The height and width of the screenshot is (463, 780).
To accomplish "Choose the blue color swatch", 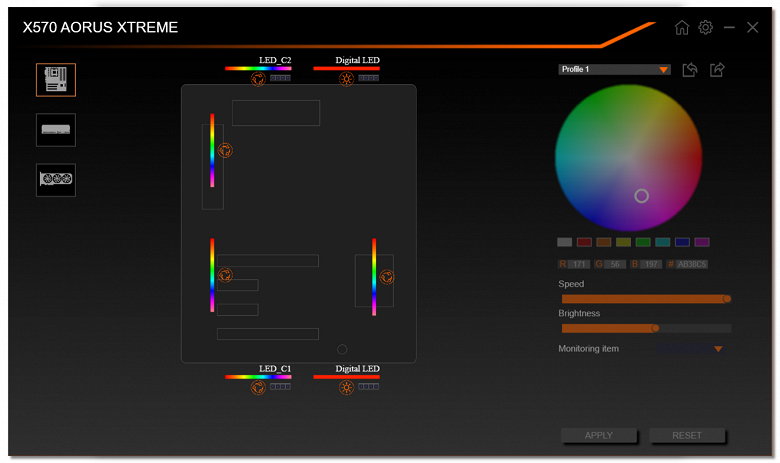I will click(x=682, y=242).
